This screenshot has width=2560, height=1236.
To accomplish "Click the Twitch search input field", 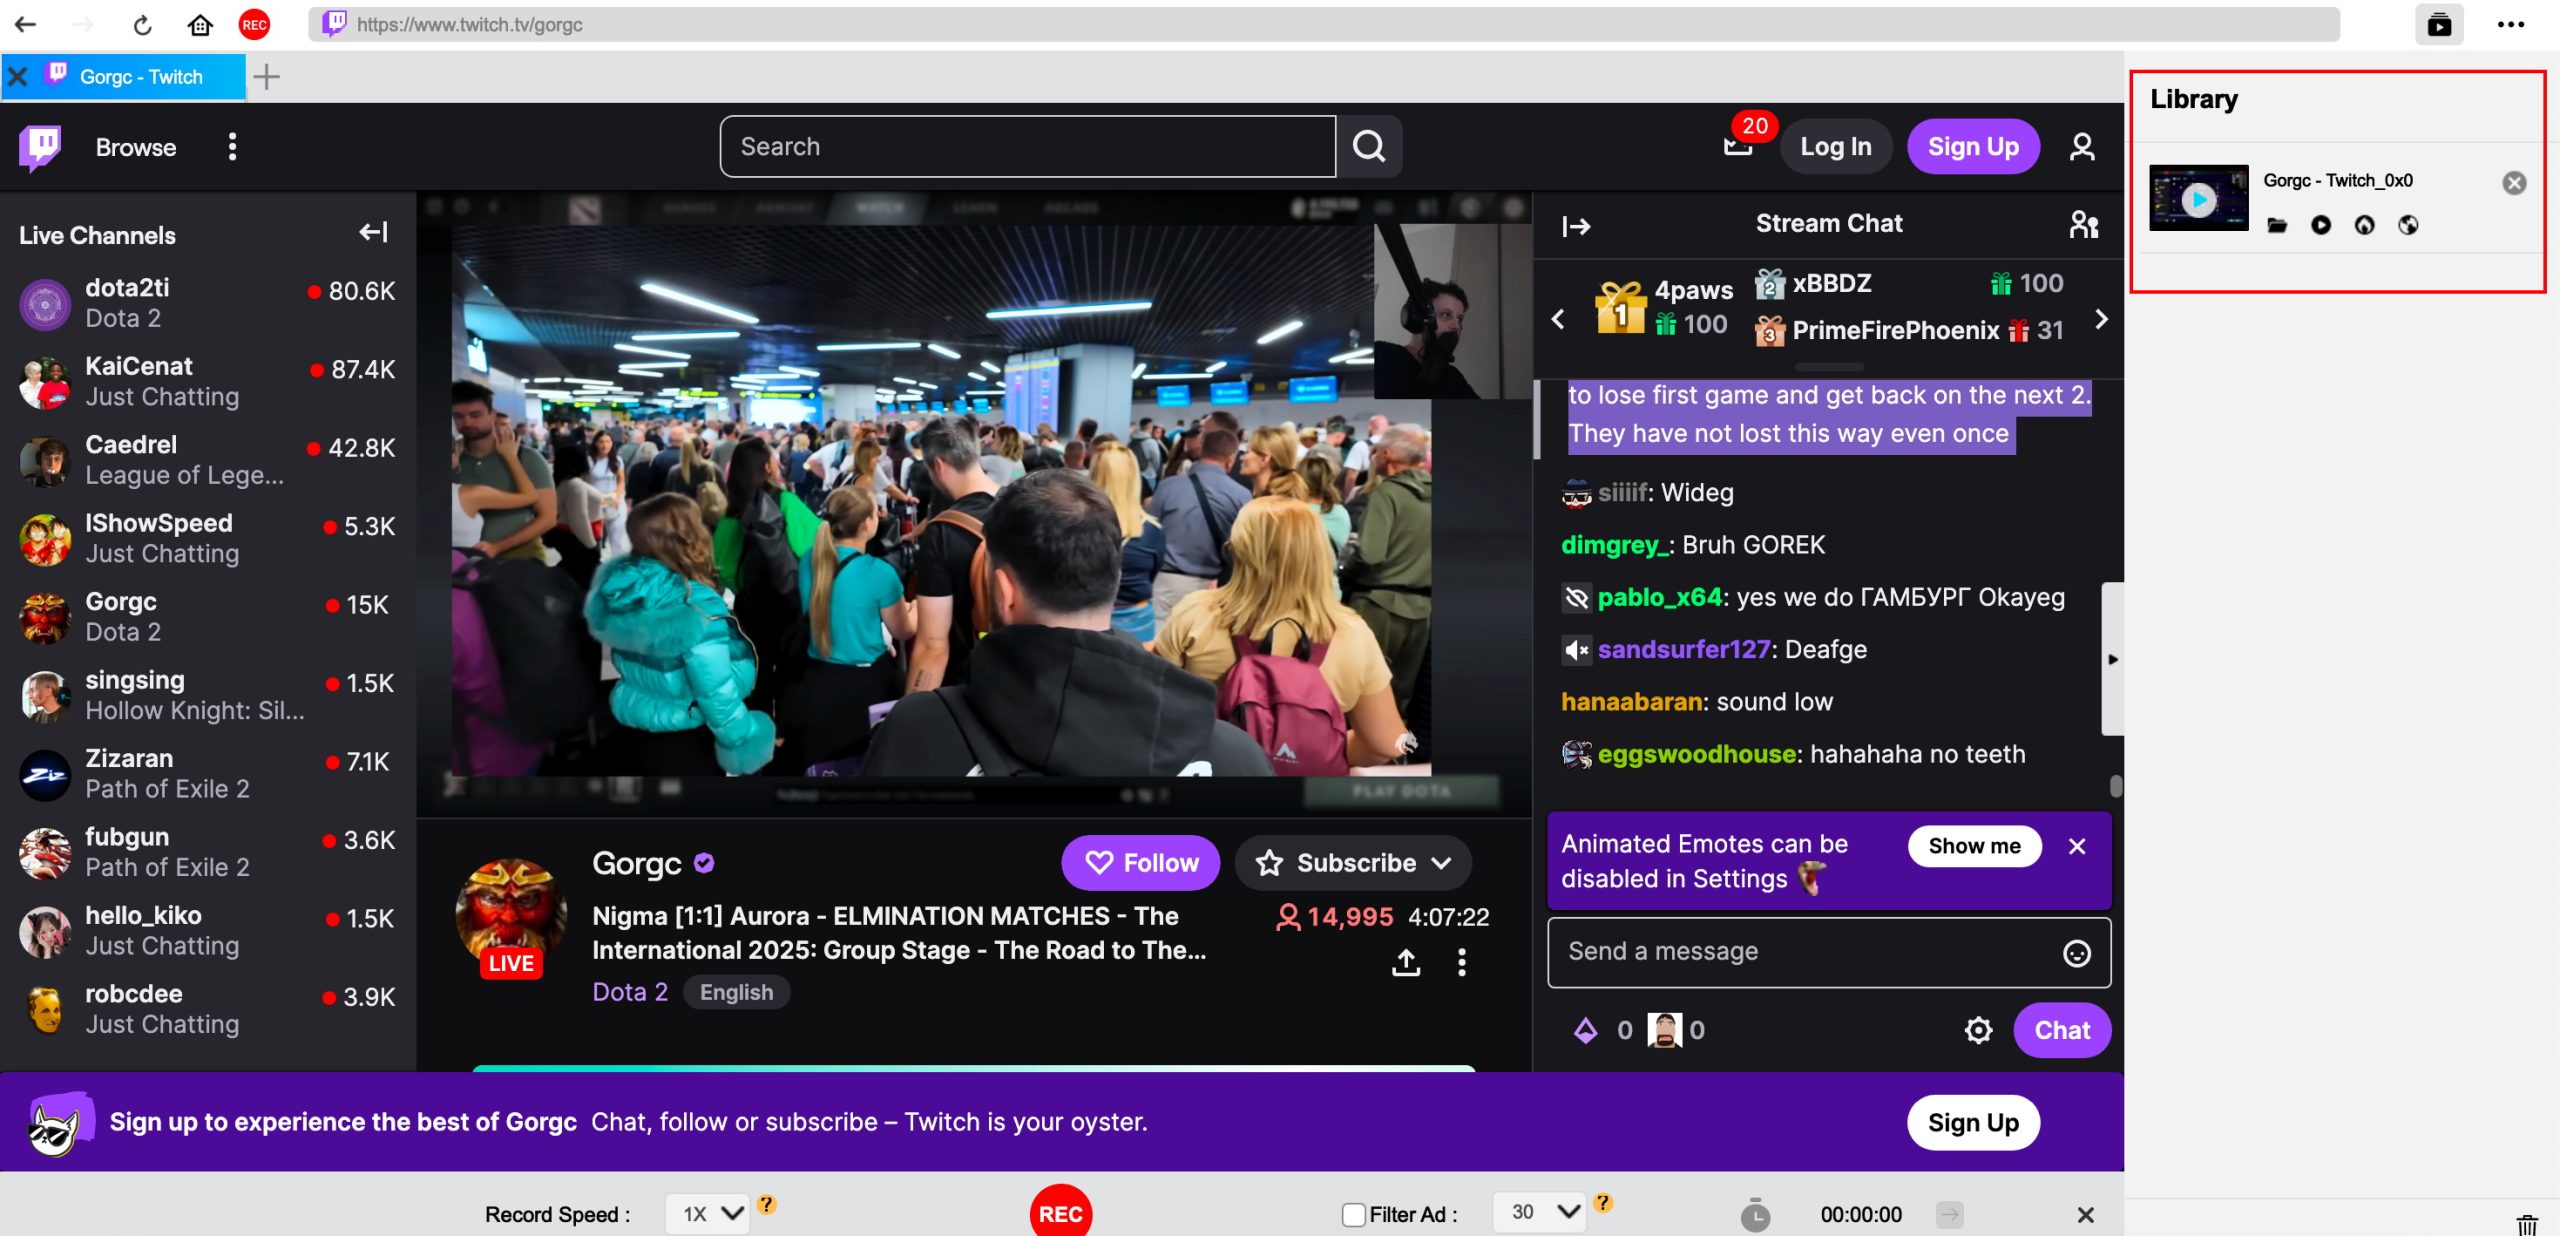I will tap(1028, 147).
